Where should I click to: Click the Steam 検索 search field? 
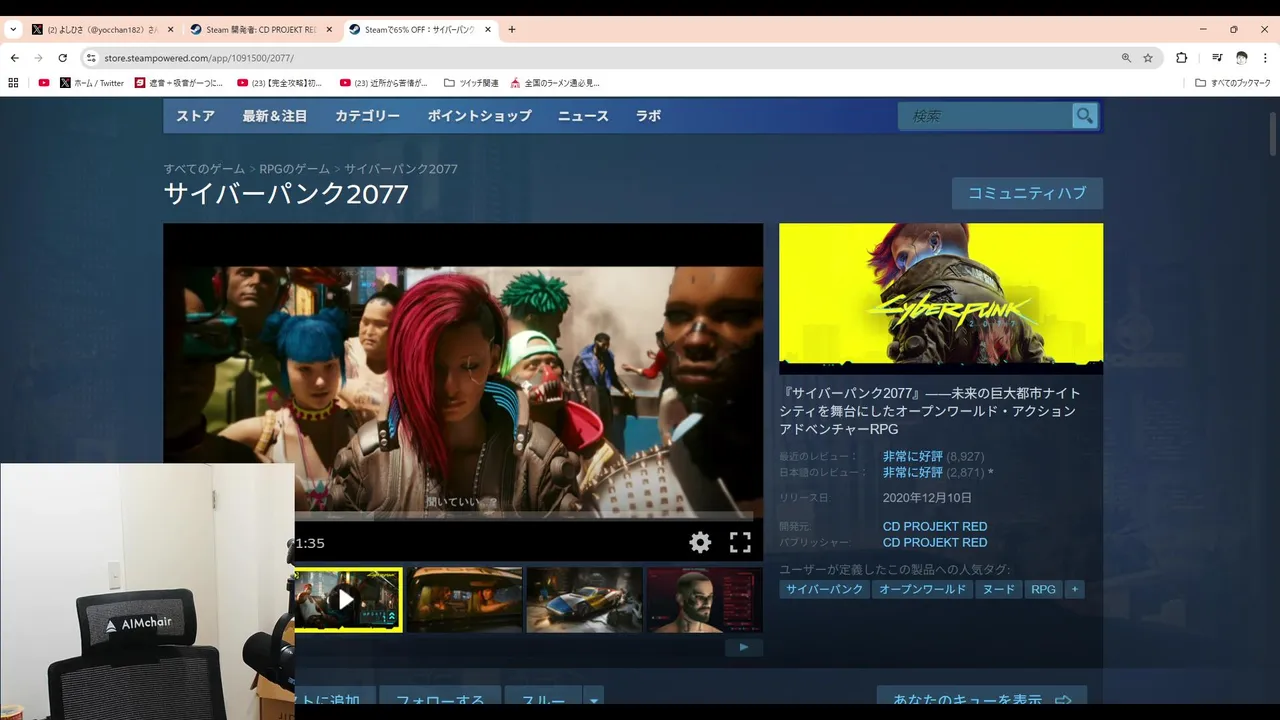(x=984, y=116)
